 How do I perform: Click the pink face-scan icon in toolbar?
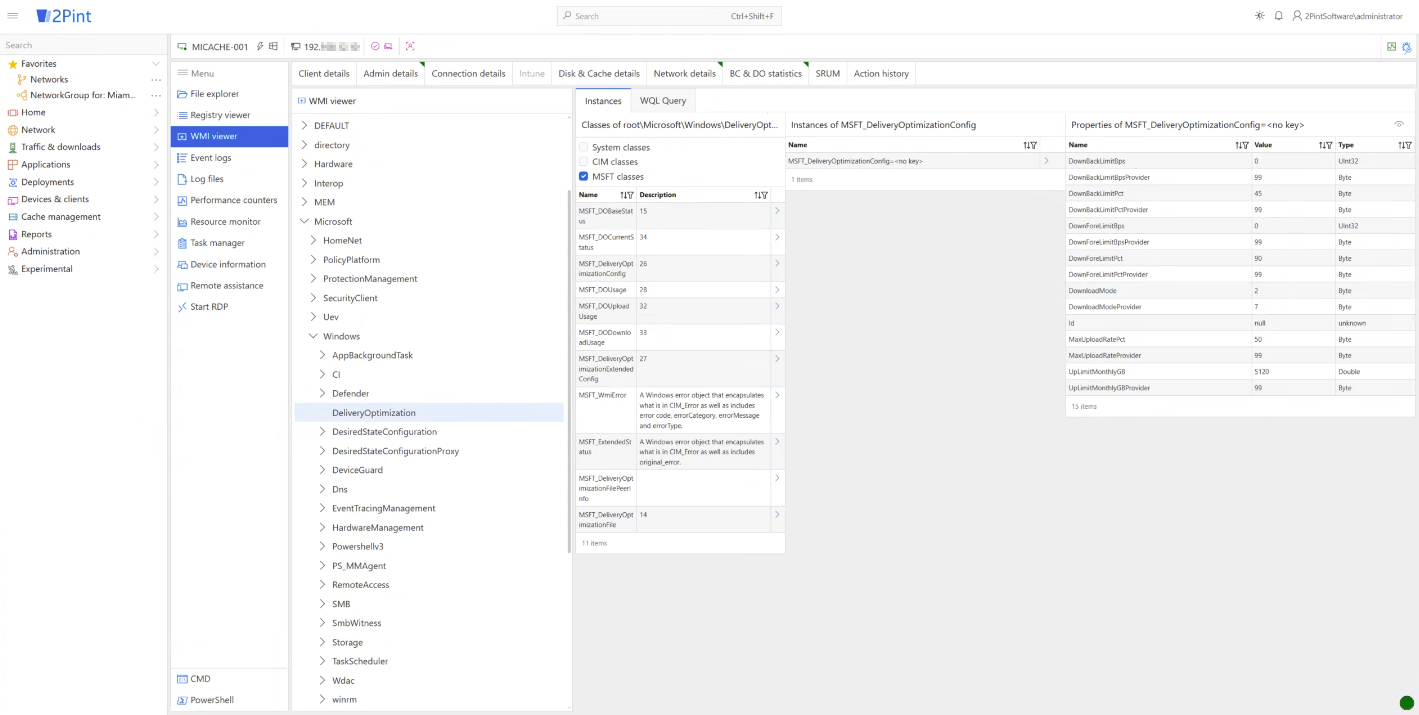(410, 46)
